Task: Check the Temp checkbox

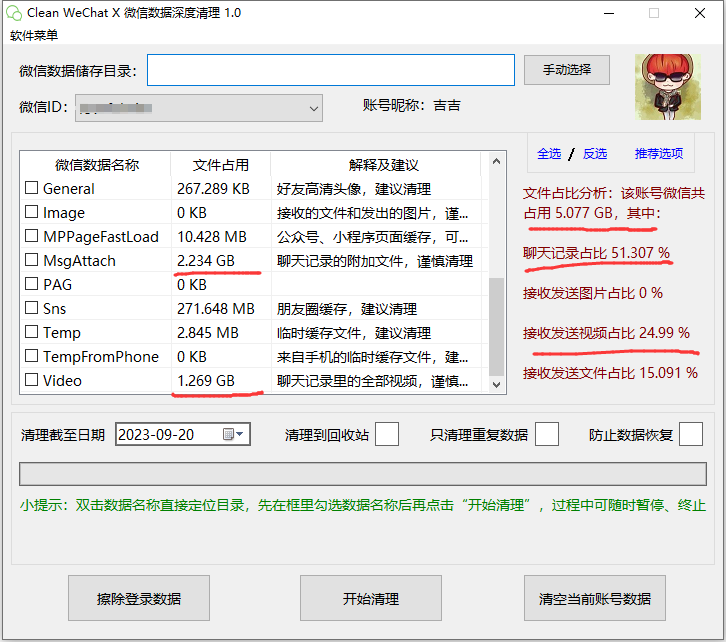Action: (31, 331)
